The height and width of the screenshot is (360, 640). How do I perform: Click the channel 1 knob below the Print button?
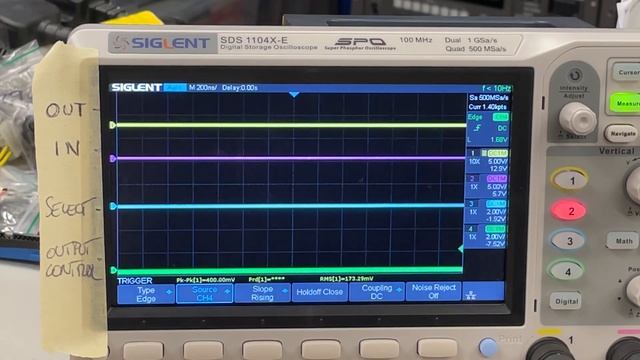click(551, 350)
